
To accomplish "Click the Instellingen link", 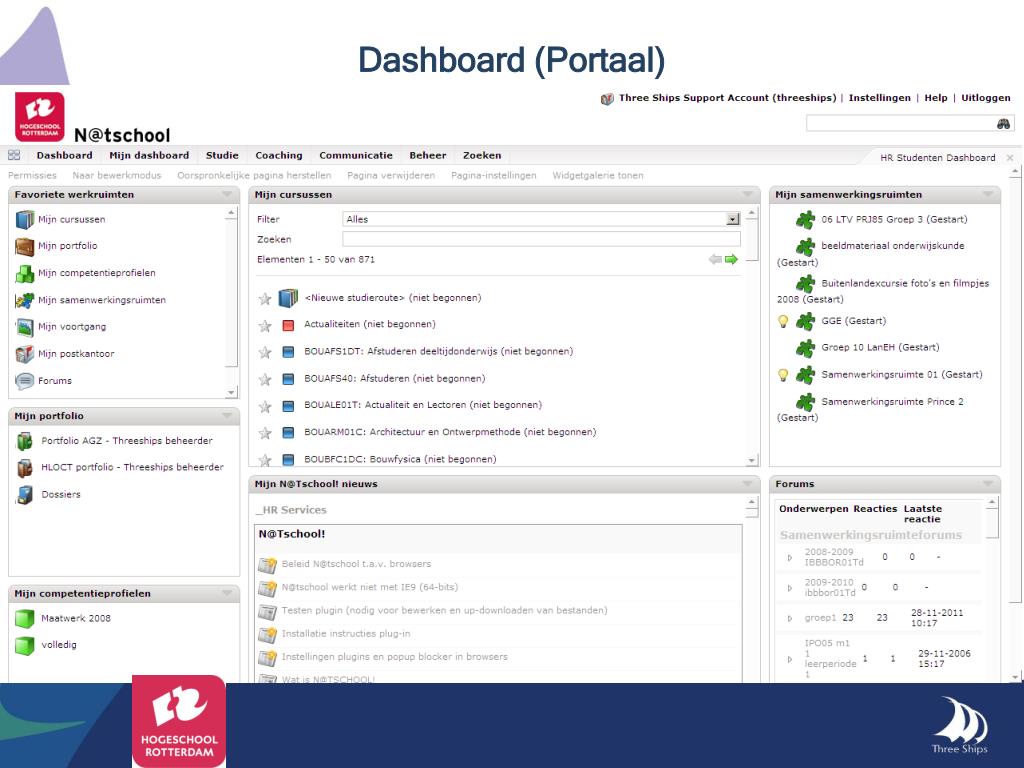I will [880, 98].
